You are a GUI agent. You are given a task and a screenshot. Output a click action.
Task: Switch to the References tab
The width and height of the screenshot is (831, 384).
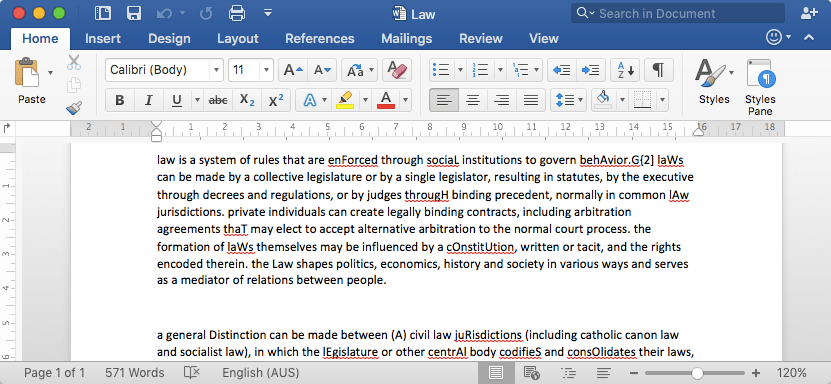tap(320, 39)
